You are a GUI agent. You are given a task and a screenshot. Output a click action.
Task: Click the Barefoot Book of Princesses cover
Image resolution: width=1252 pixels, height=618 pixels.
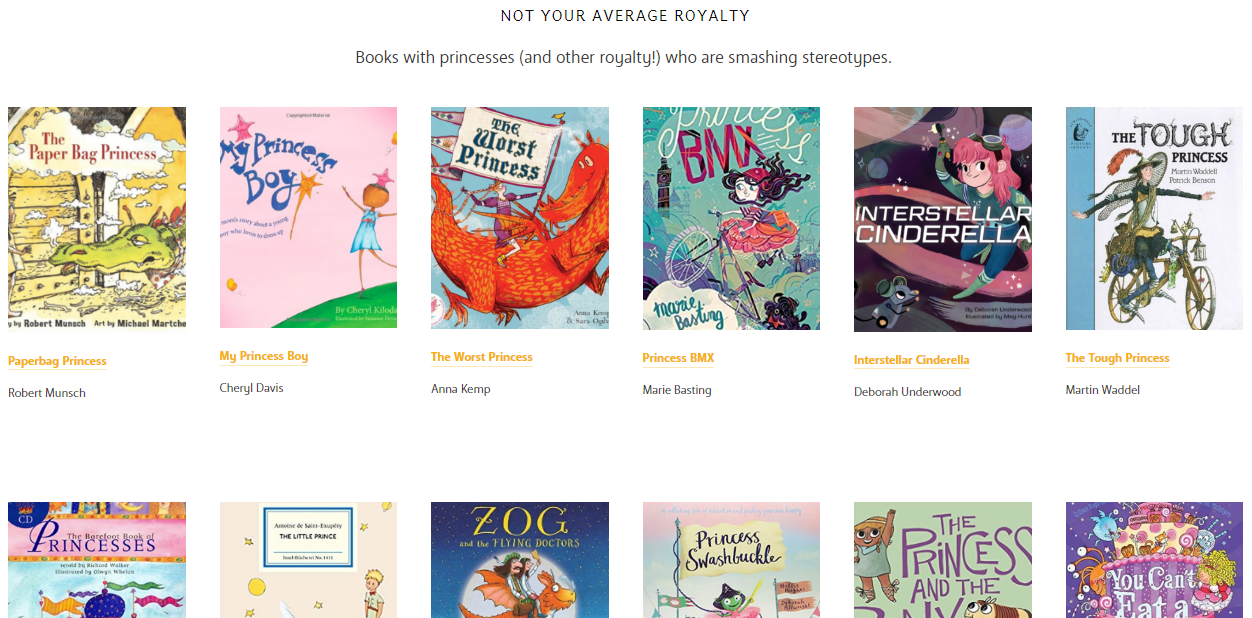[96, 560]
